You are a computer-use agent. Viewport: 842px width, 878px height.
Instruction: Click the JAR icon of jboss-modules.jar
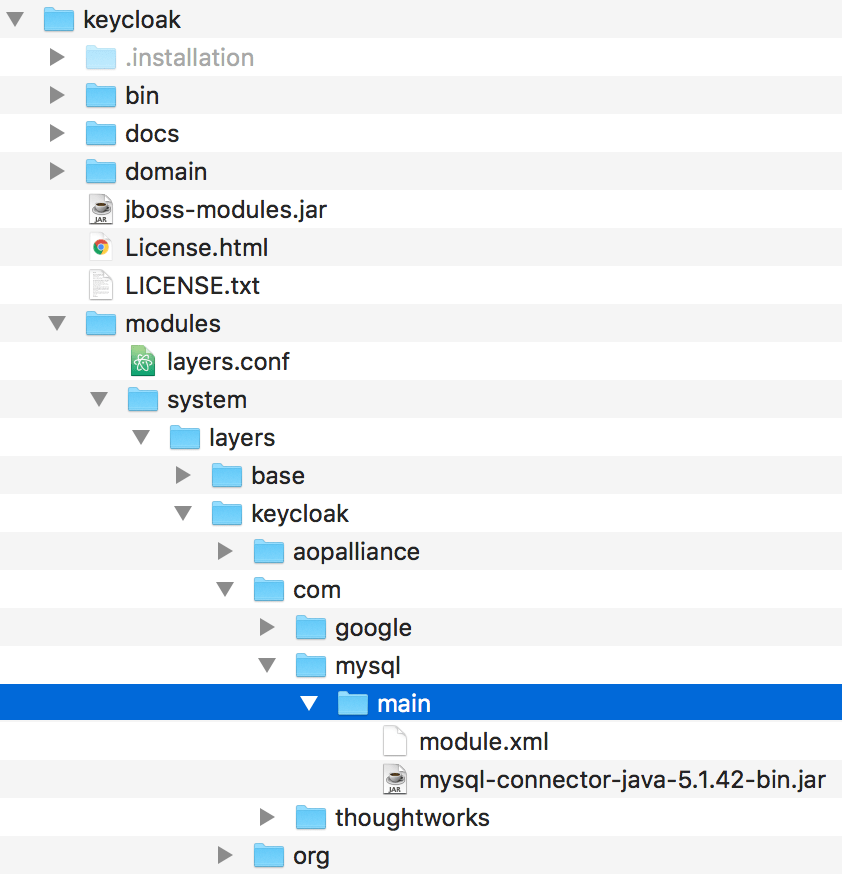[101, 209]
